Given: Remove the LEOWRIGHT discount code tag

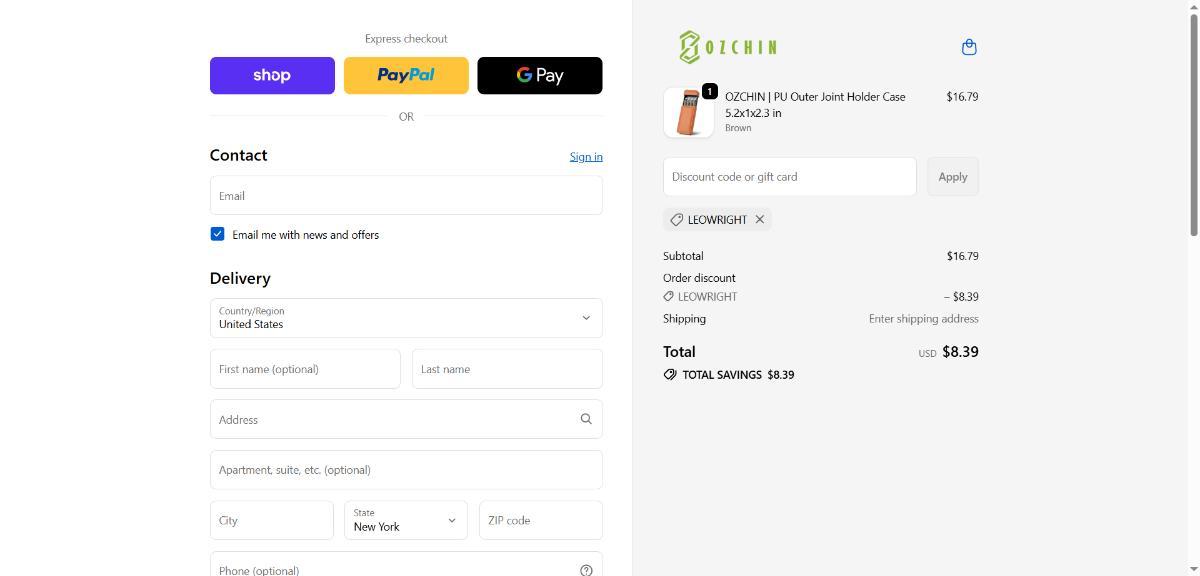Looking at the screenshot, I should tap(760, 220).
